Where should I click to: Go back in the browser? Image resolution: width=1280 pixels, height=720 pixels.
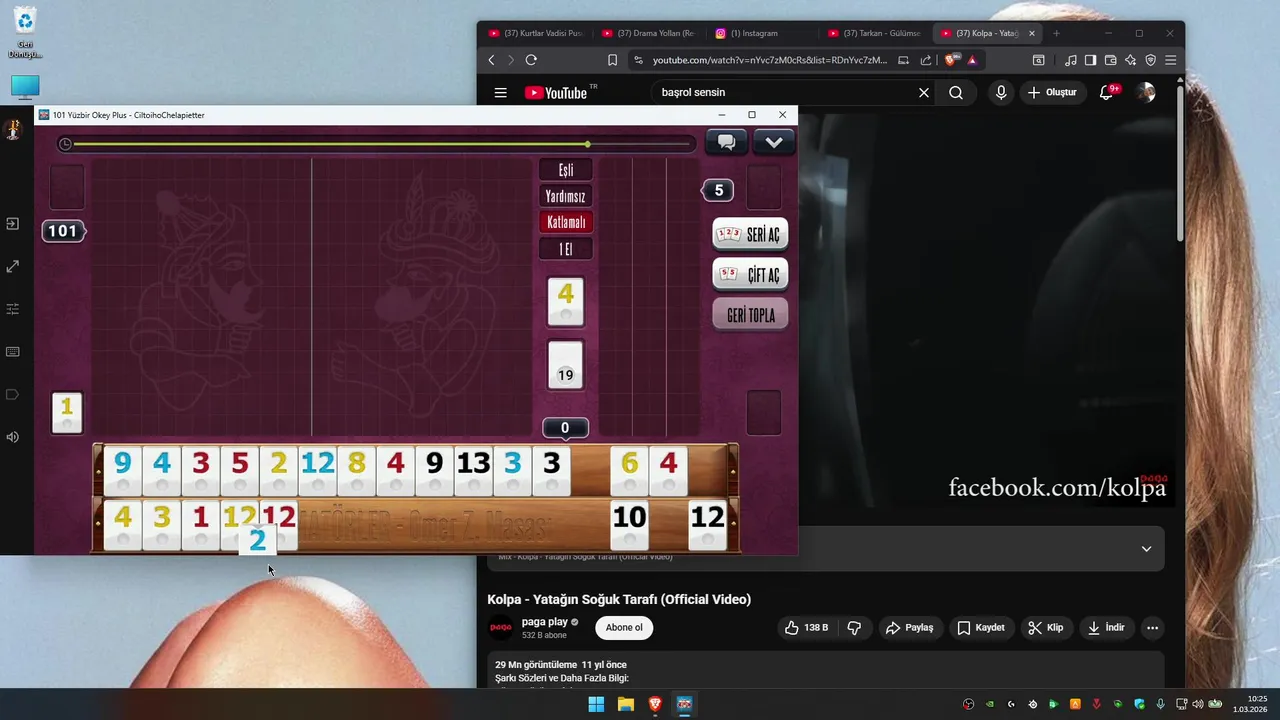pyautogui.click(x=491, y=60)
